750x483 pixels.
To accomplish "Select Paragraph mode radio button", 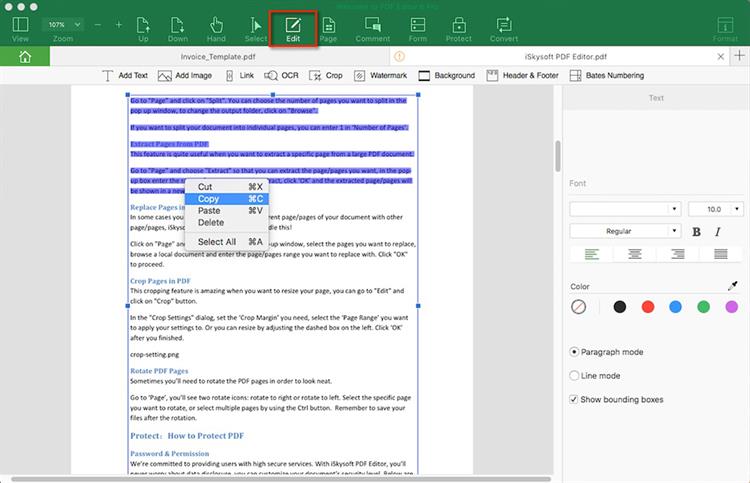I will (574, 352).
